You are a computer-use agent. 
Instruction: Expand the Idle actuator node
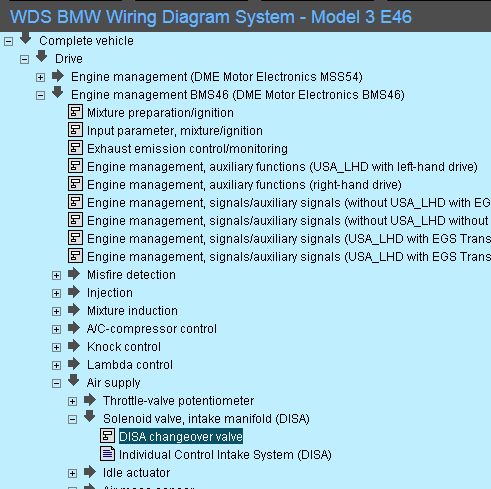(x=73, y=474)
